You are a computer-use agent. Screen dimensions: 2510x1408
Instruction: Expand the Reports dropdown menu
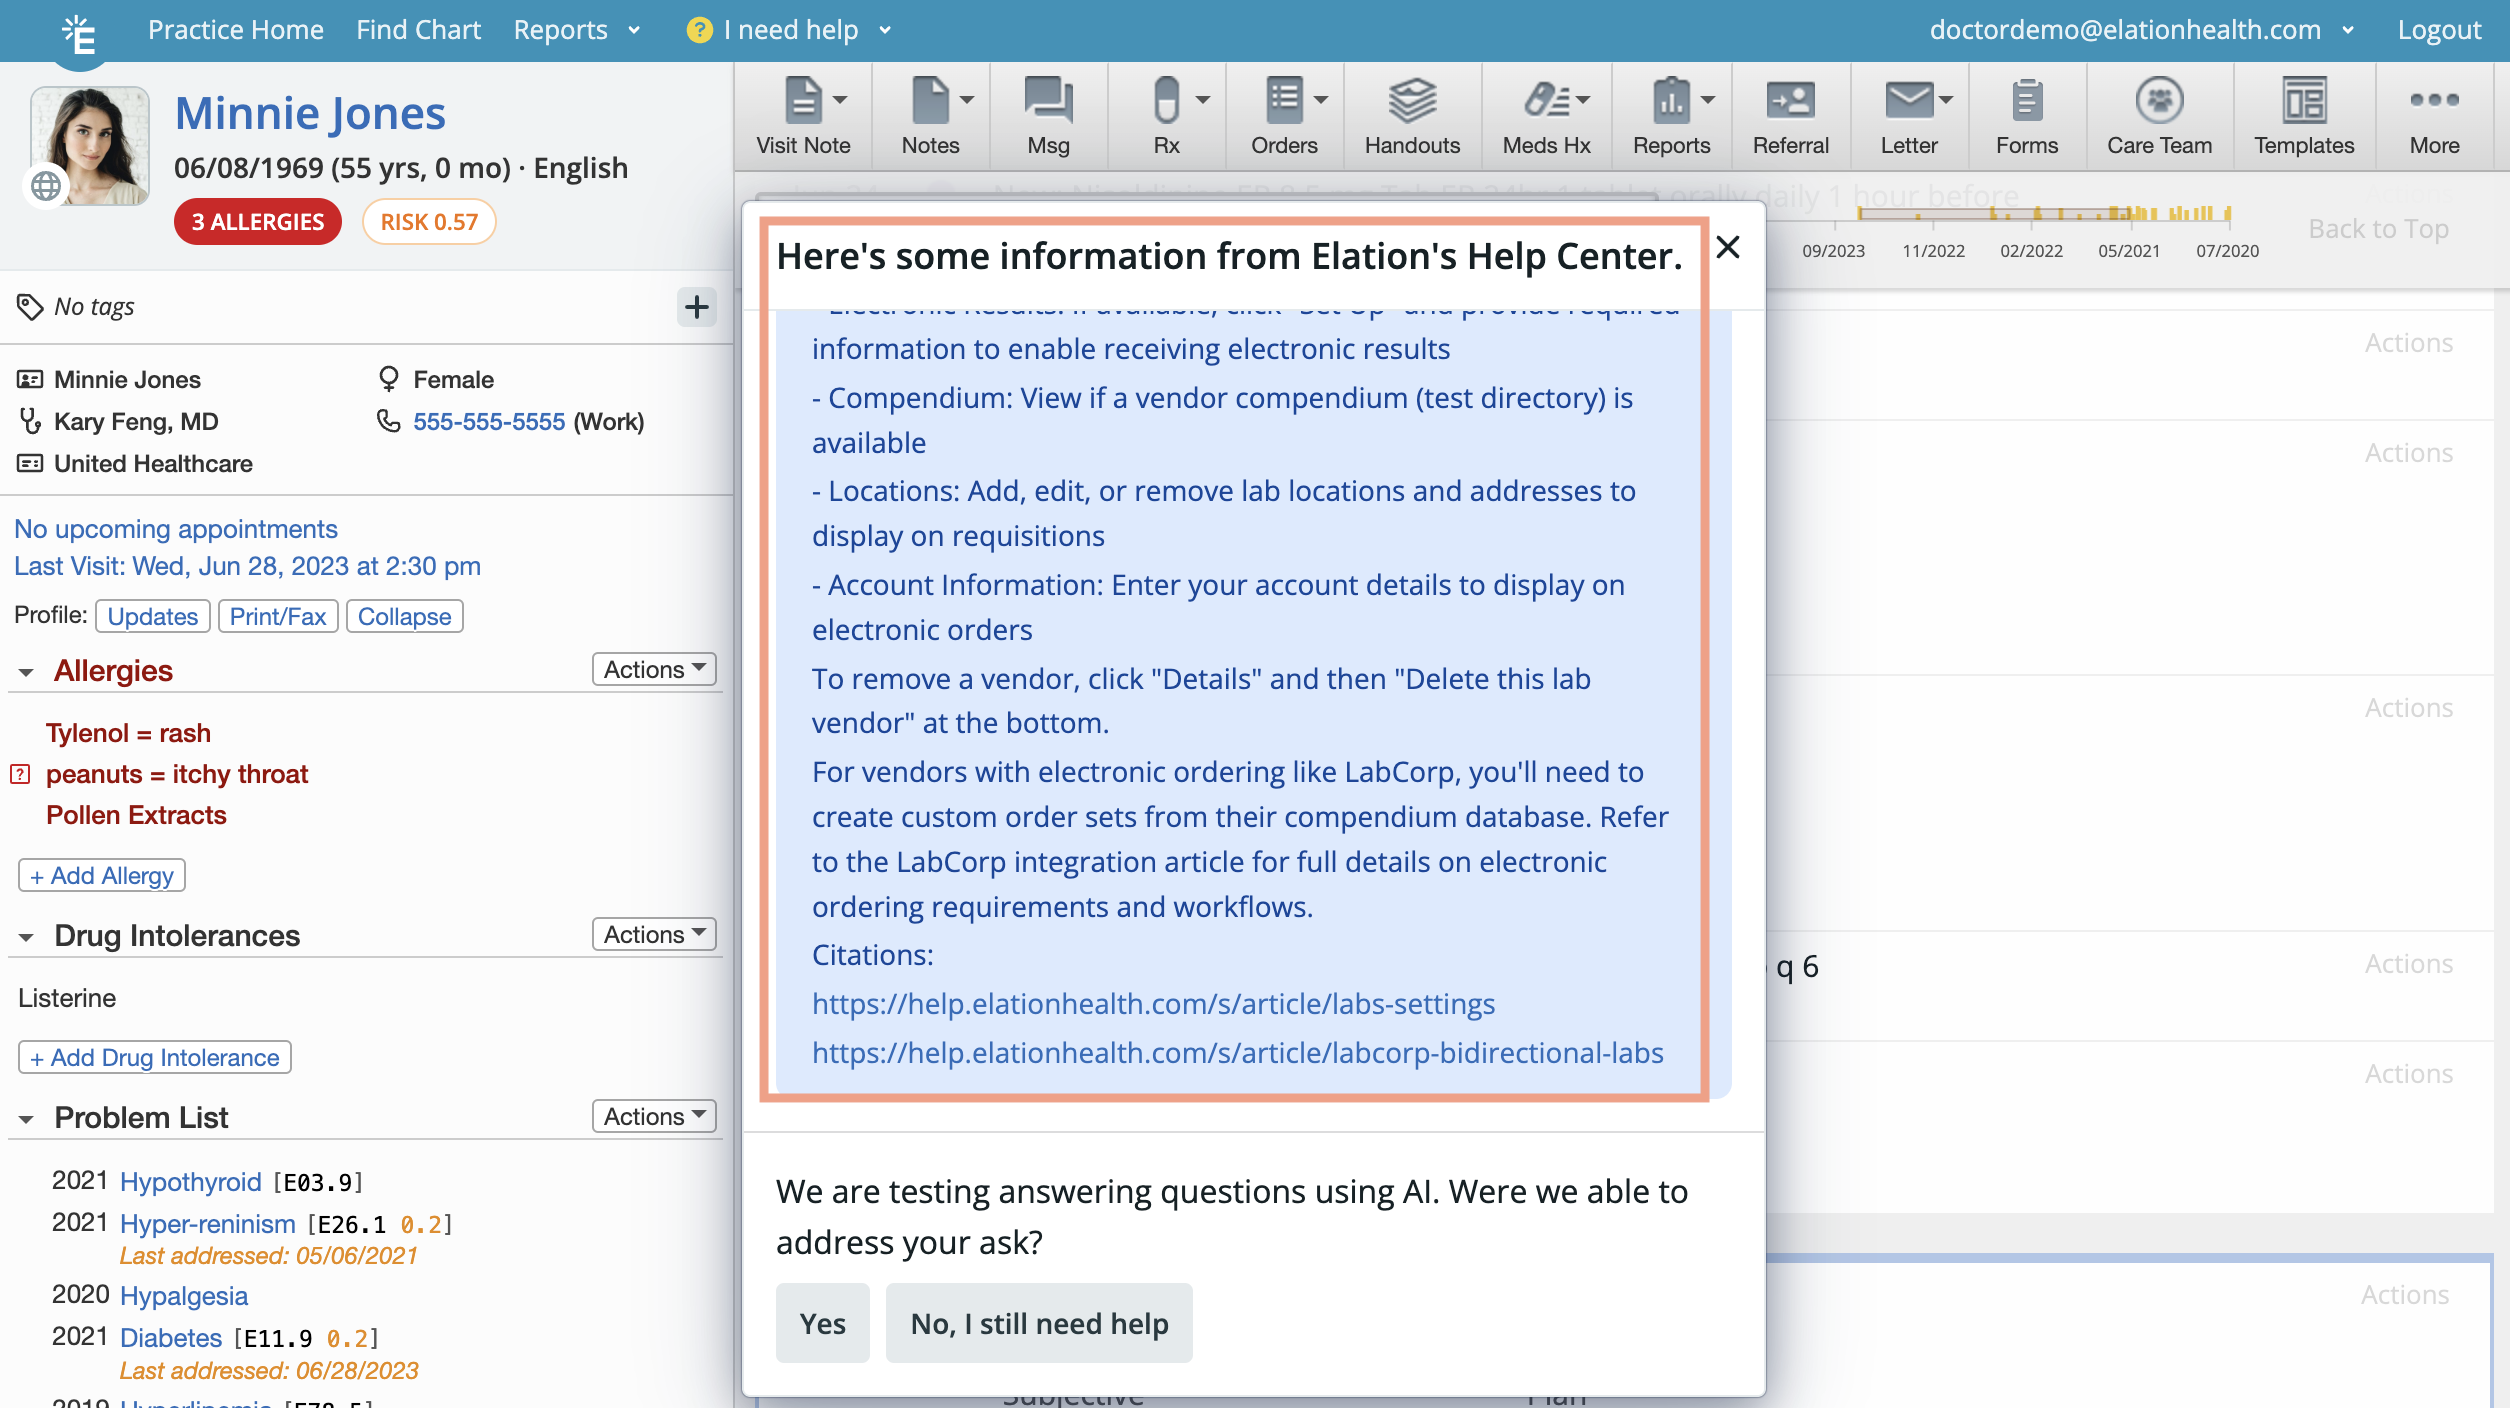point(578,29)
